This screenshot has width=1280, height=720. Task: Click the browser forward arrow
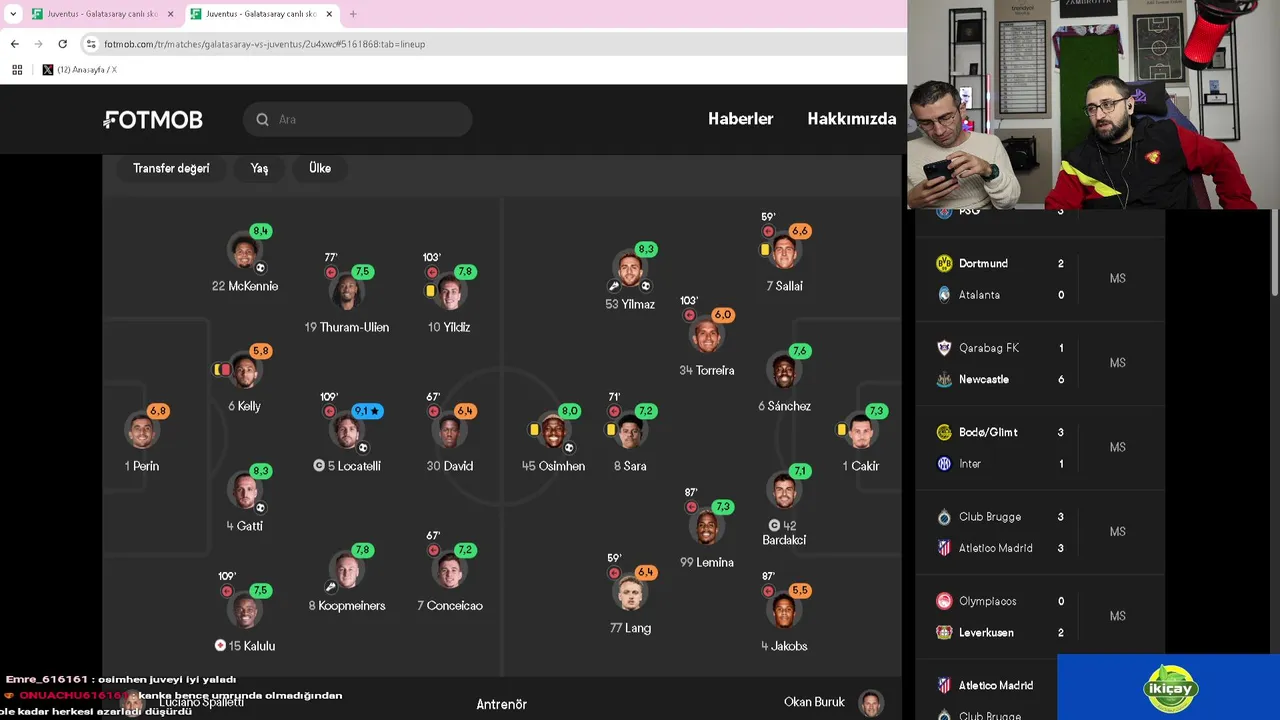38,44
